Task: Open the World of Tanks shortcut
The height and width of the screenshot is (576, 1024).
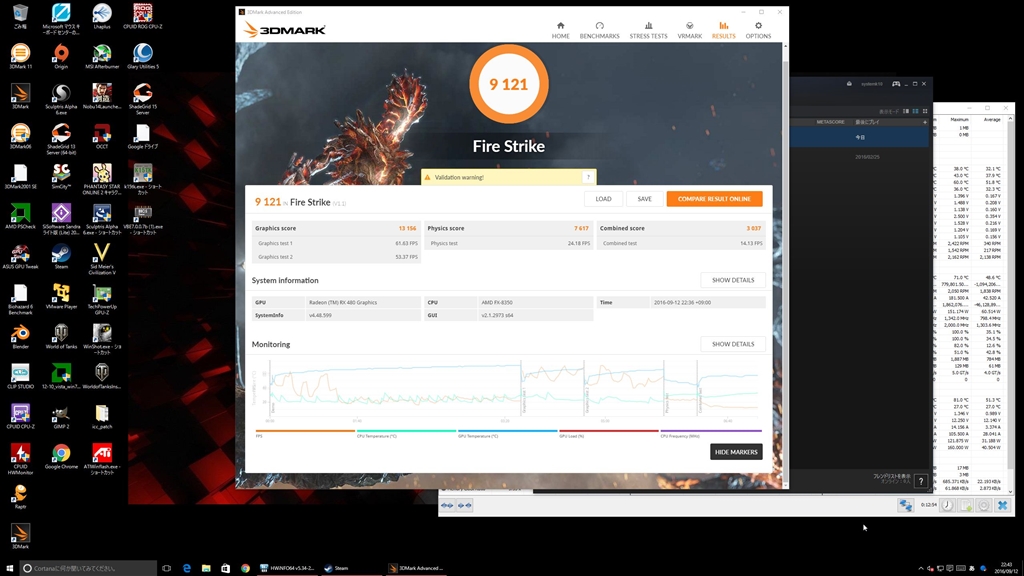Action: (x=61, y=336)
